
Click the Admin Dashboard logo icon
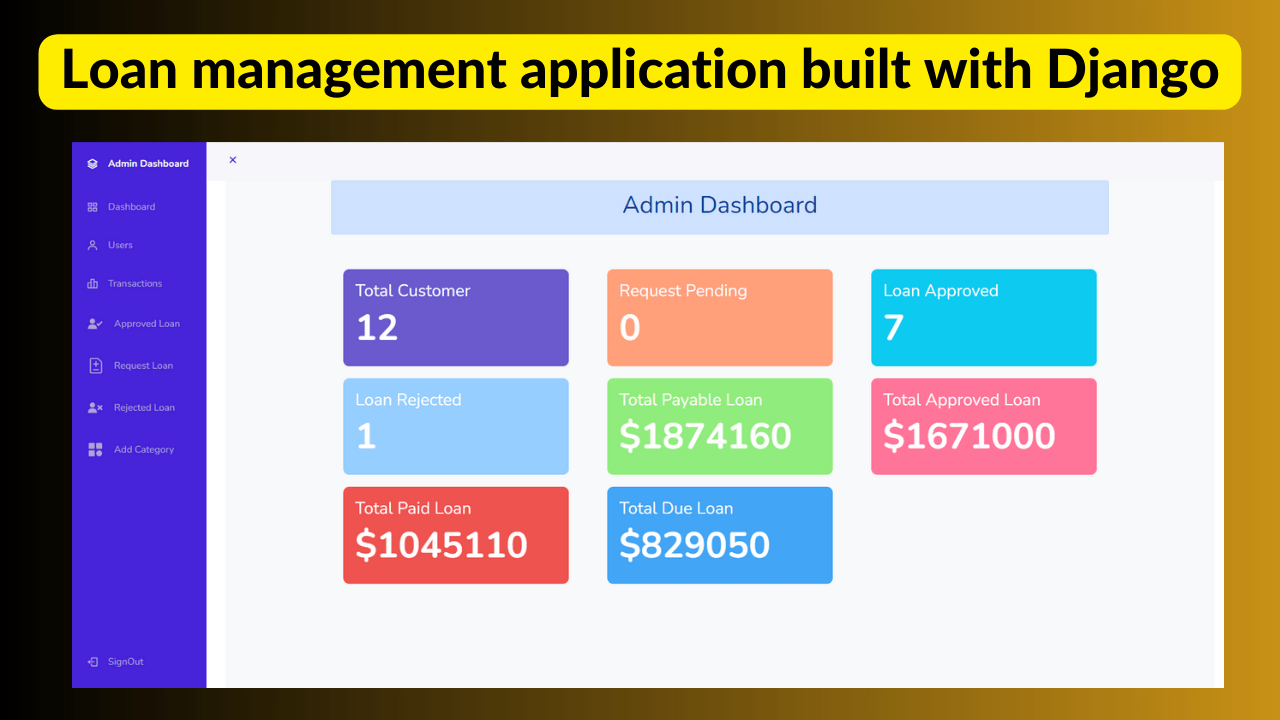(93, 164)
